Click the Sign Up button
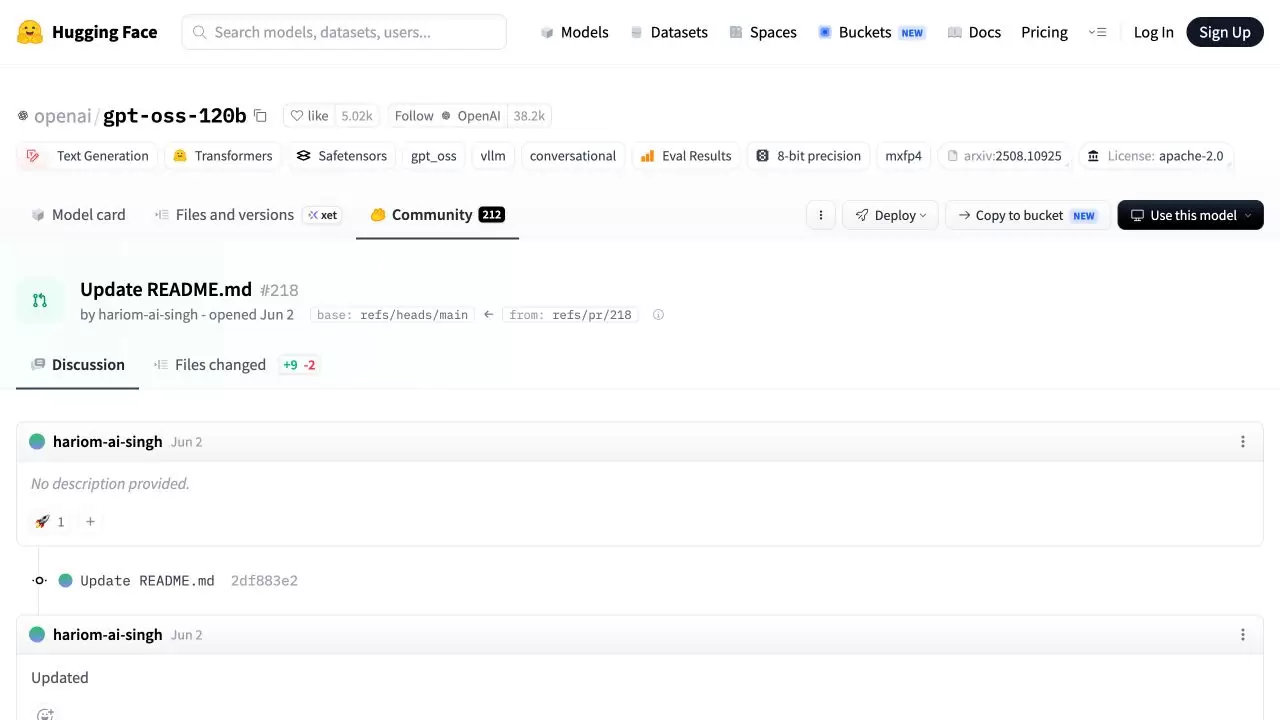The image size is (1280, 720). [1225, 32]
